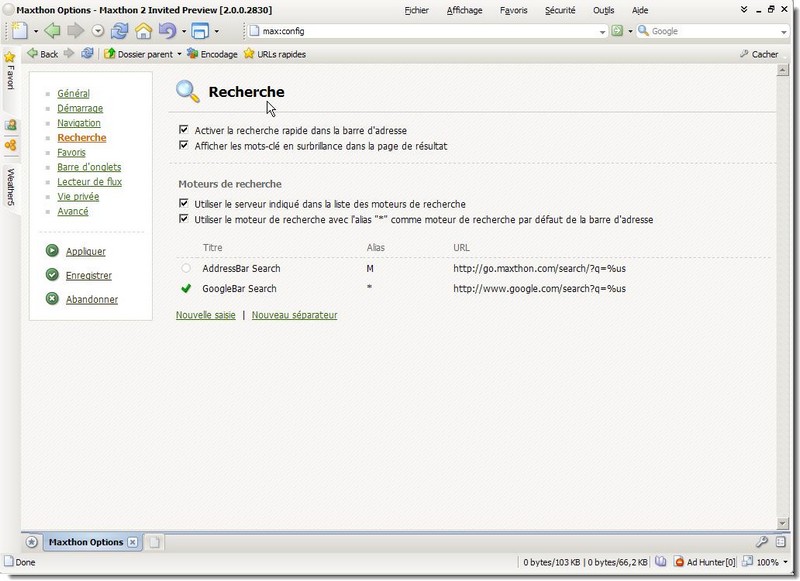Screen dimensions: 800x581
Task: Click the tab list star icon at bottom
Action: coord(32,542)
